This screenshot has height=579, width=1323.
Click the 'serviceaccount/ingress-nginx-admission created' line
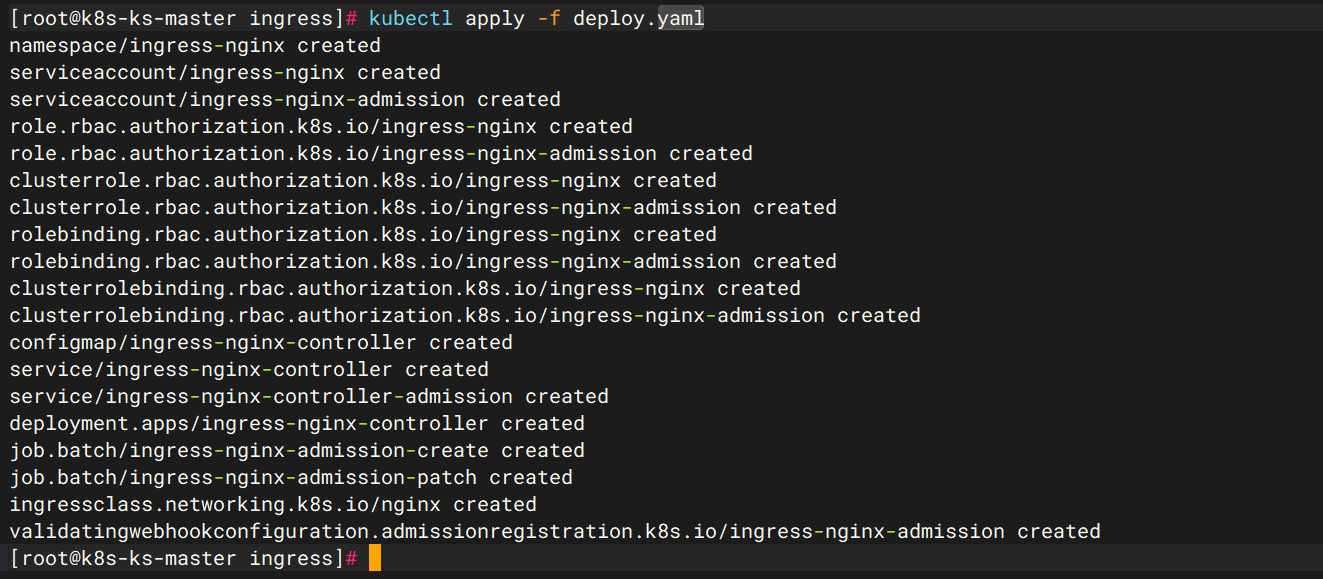tap(285, 100)
